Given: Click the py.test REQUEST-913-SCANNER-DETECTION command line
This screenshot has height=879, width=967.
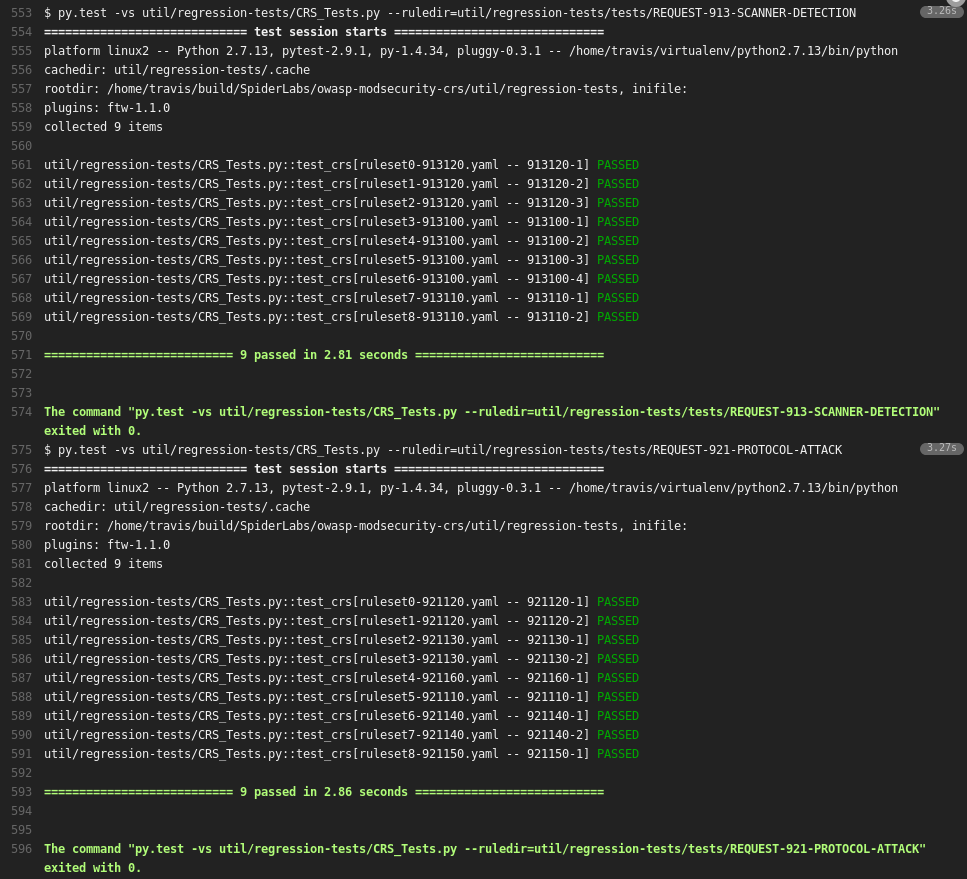Looking at the screenshot, I should click(x=450, y=13).
